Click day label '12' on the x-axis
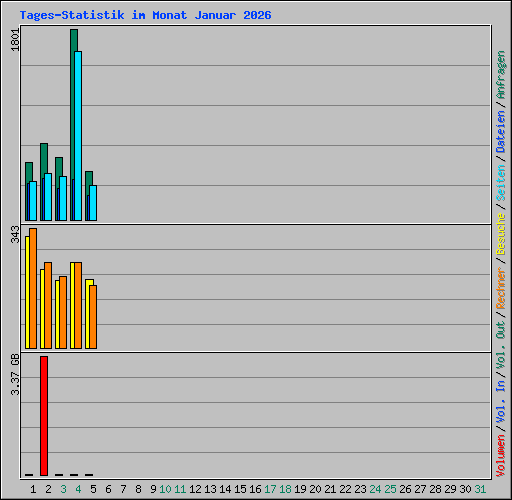The height and width of the screenshot is (500, 512). tap(195, 489)
